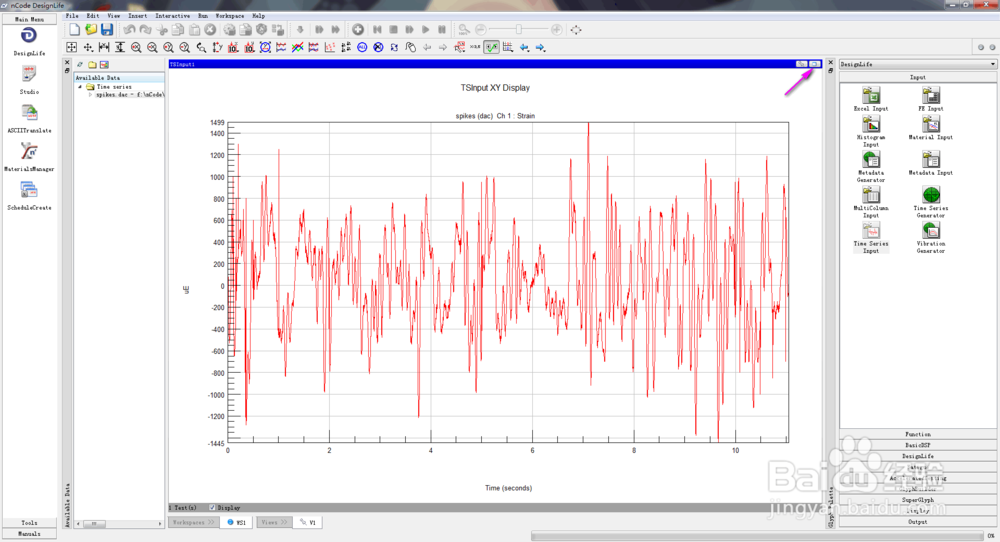Open the View menu
1000x542 pixels.
coord(114,15)
